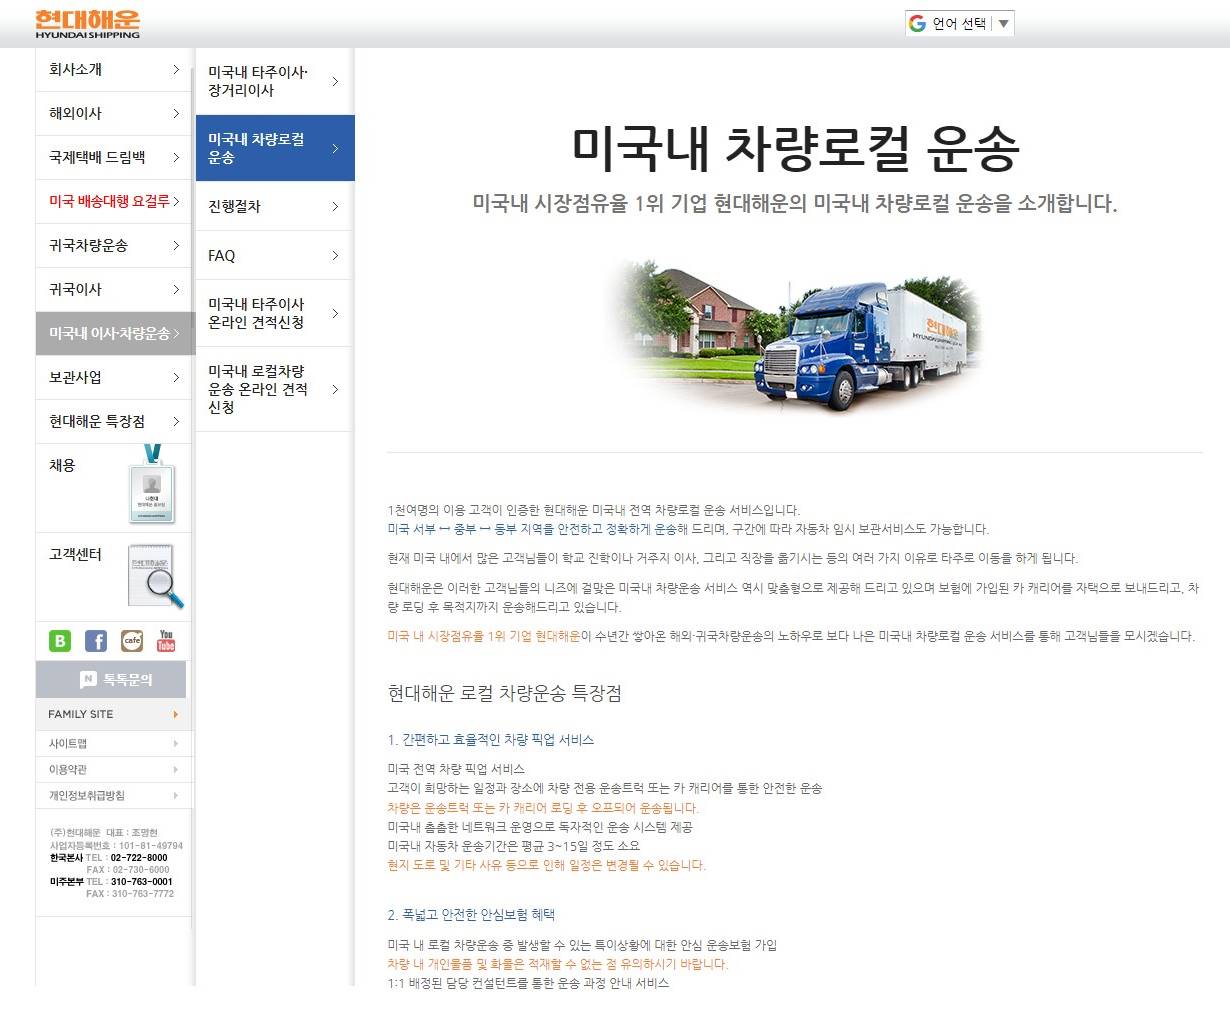Click chevron next to 회사소개

[x=176, y=69]
